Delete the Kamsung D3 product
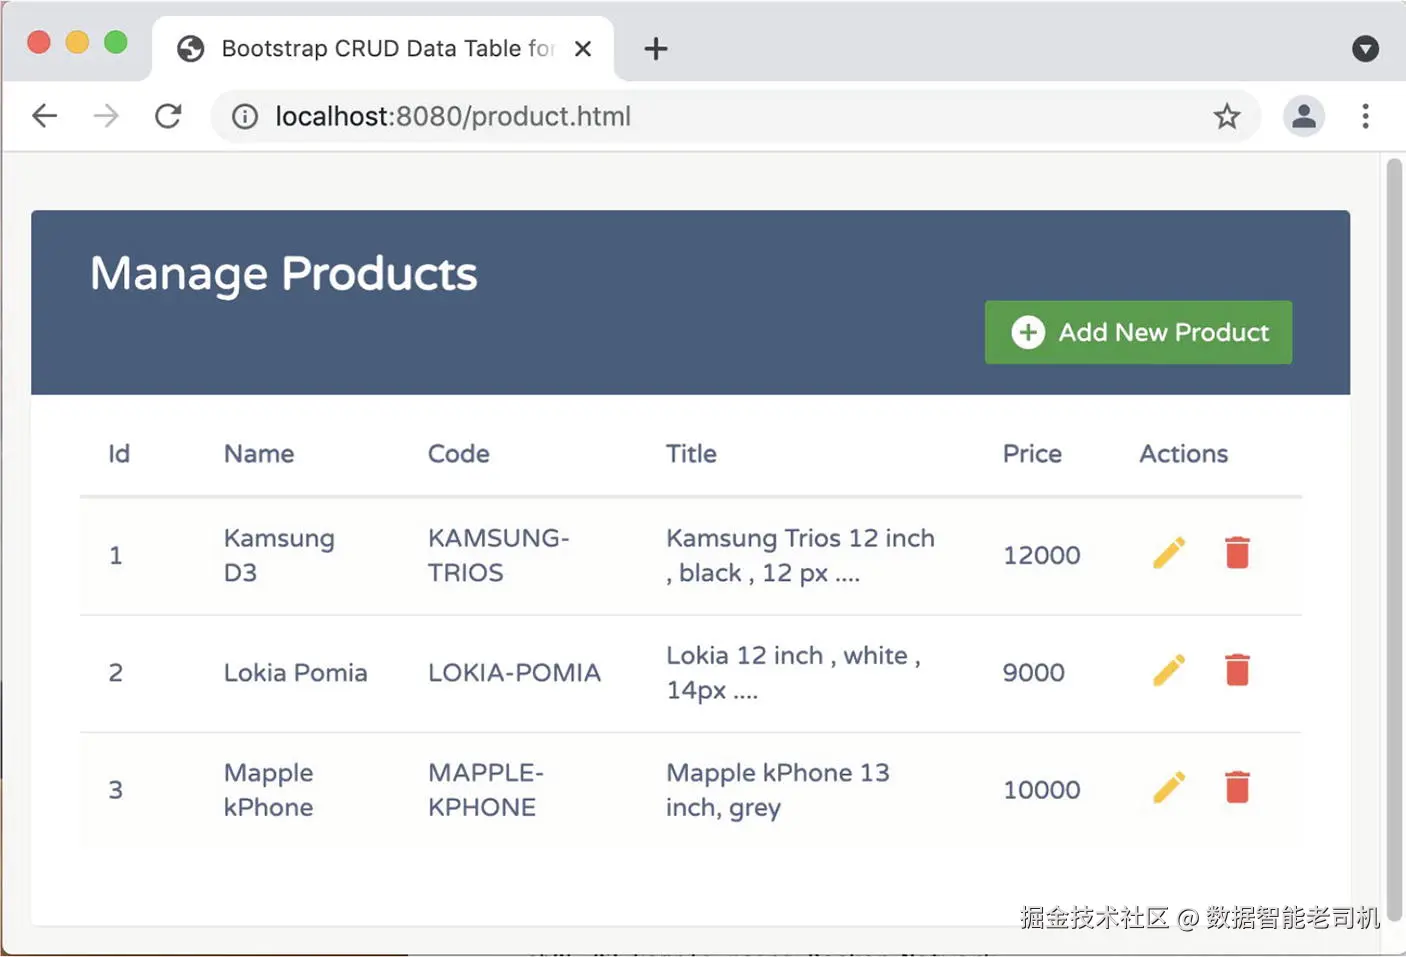Image resolution: width=1406 pixels, height=957 pixels. [1237, 553]
